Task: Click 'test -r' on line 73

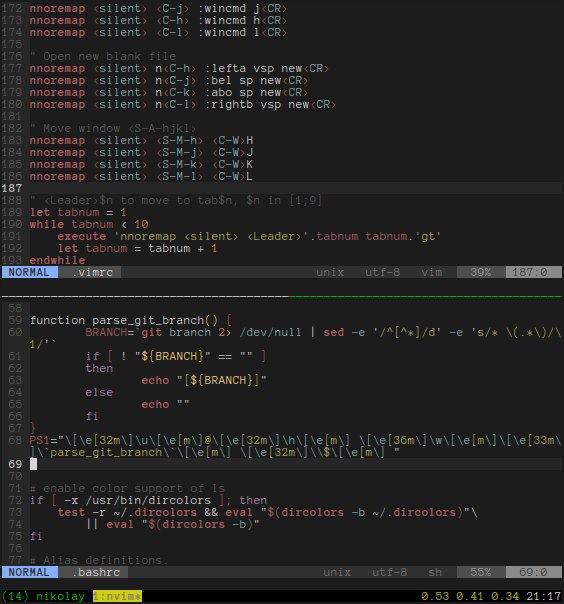Action: click(x=82, y=512)
